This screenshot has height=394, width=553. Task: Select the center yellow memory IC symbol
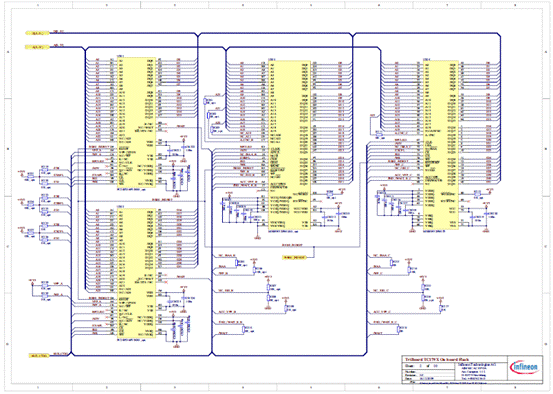click(290, 145)
